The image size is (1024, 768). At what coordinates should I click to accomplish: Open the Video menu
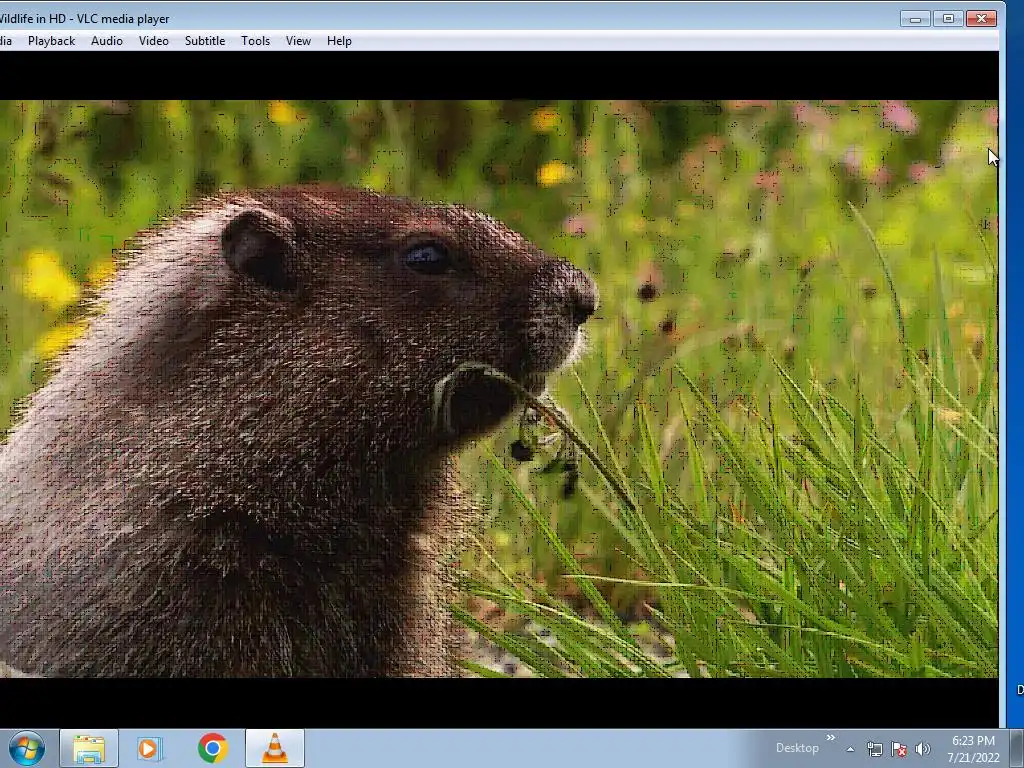153,40
